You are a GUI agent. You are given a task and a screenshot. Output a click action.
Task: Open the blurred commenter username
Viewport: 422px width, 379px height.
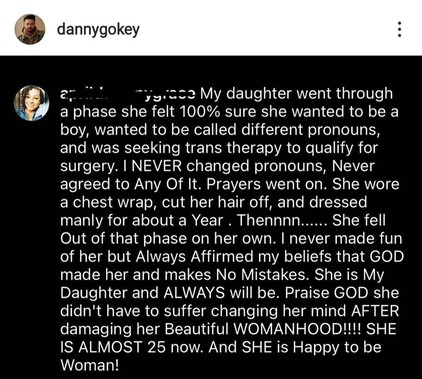(128, 94)
